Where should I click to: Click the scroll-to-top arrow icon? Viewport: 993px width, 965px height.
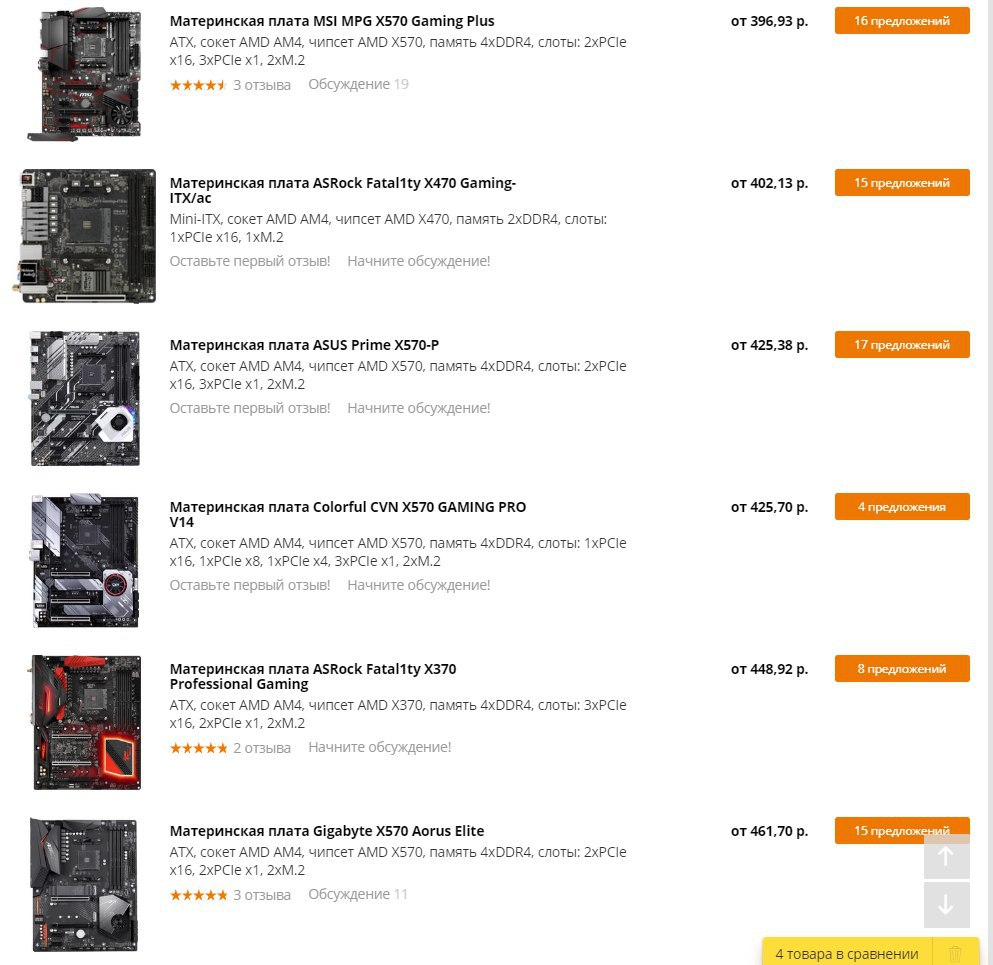[946, 856]
